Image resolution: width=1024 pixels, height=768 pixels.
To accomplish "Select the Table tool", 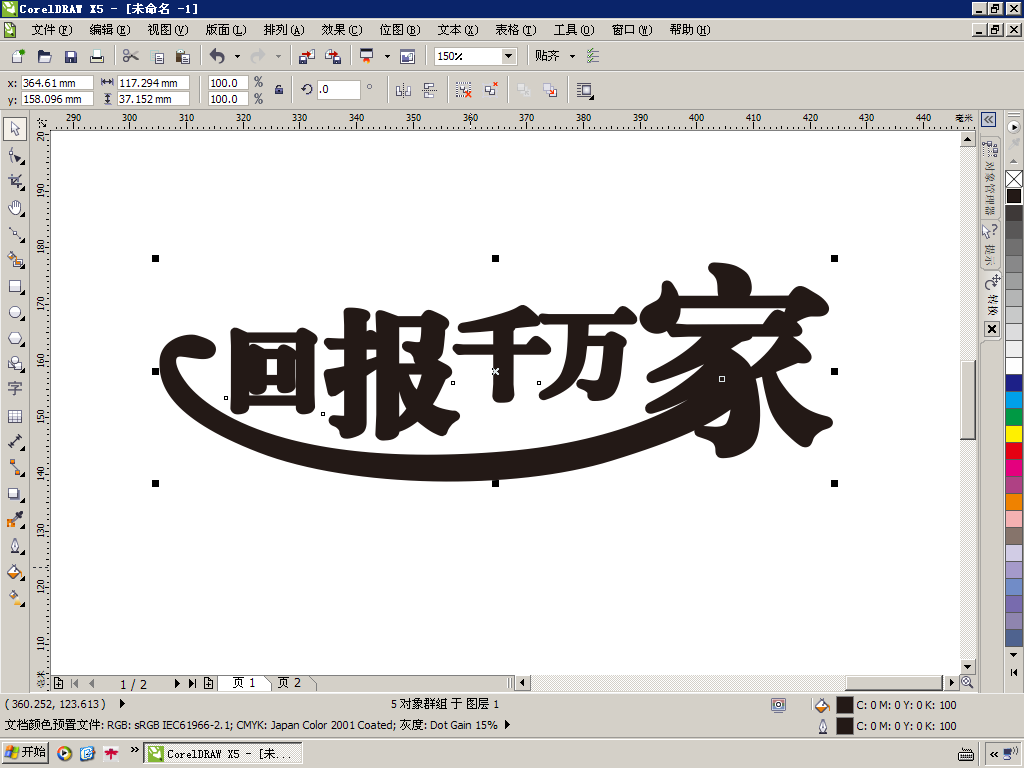I will tap(15, 416).
